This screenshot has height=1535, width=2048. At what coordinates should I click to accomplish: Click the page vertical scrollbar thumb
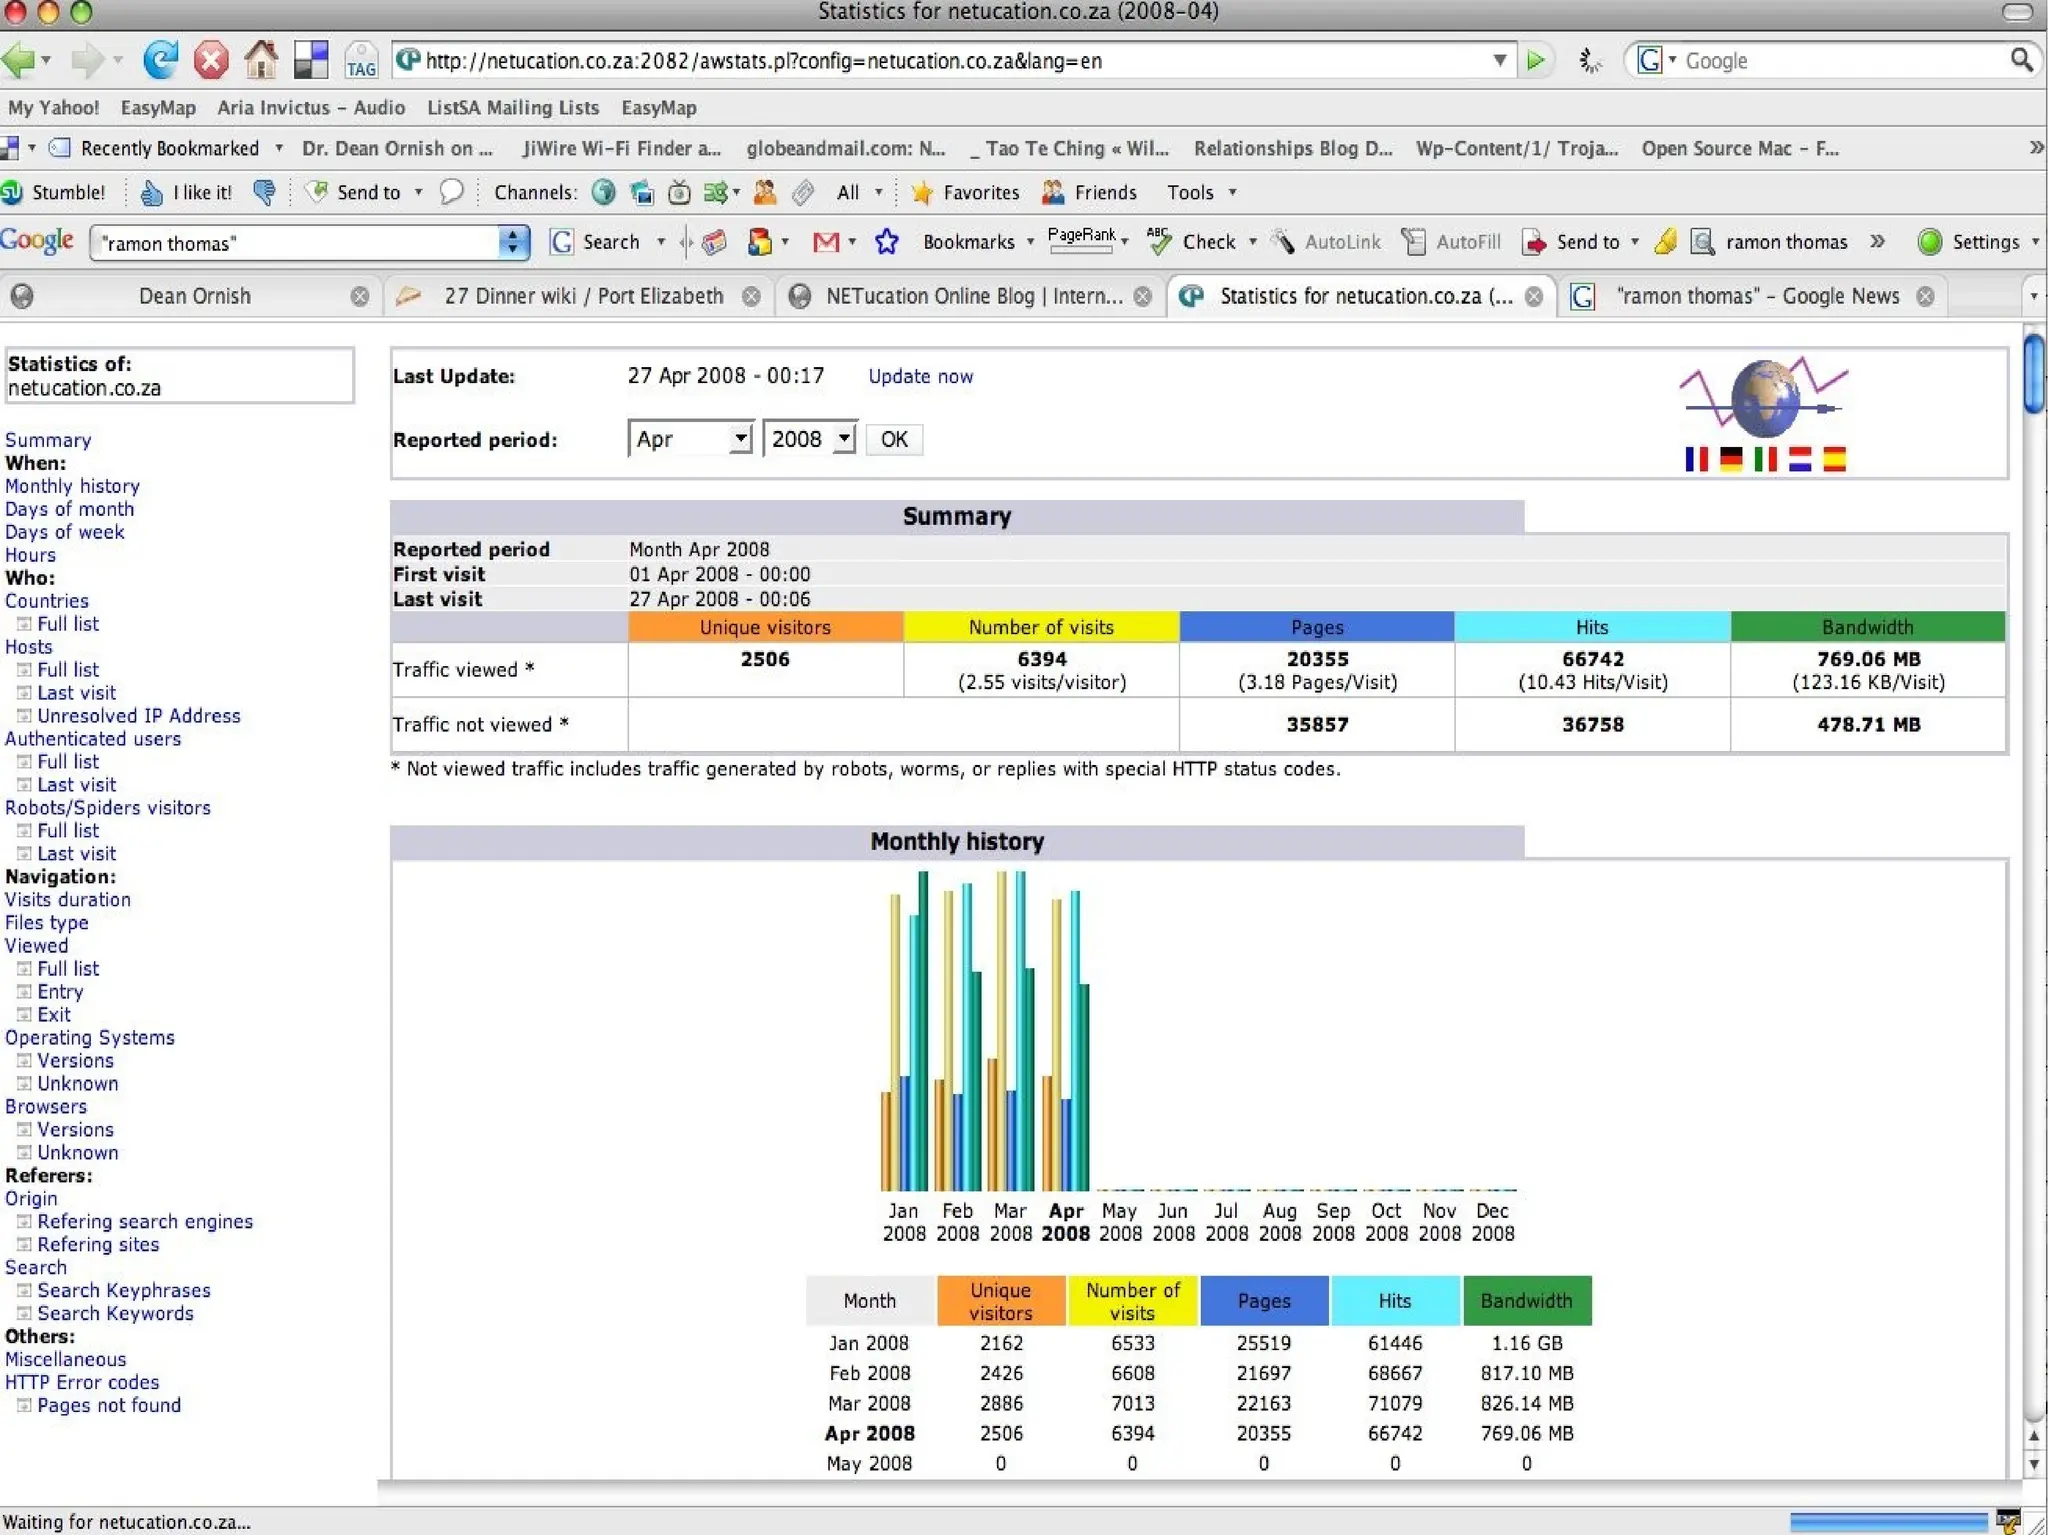point(2033,372)
